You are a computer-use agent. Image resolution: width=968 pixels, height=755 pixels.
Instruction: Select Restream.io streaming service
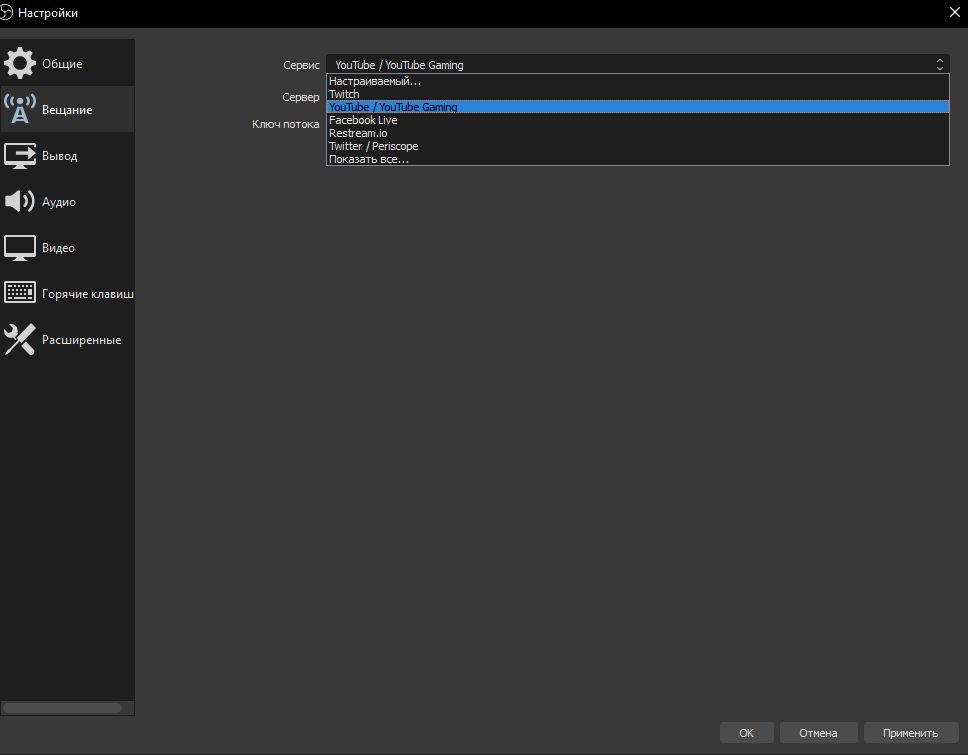tap(358, 133)
